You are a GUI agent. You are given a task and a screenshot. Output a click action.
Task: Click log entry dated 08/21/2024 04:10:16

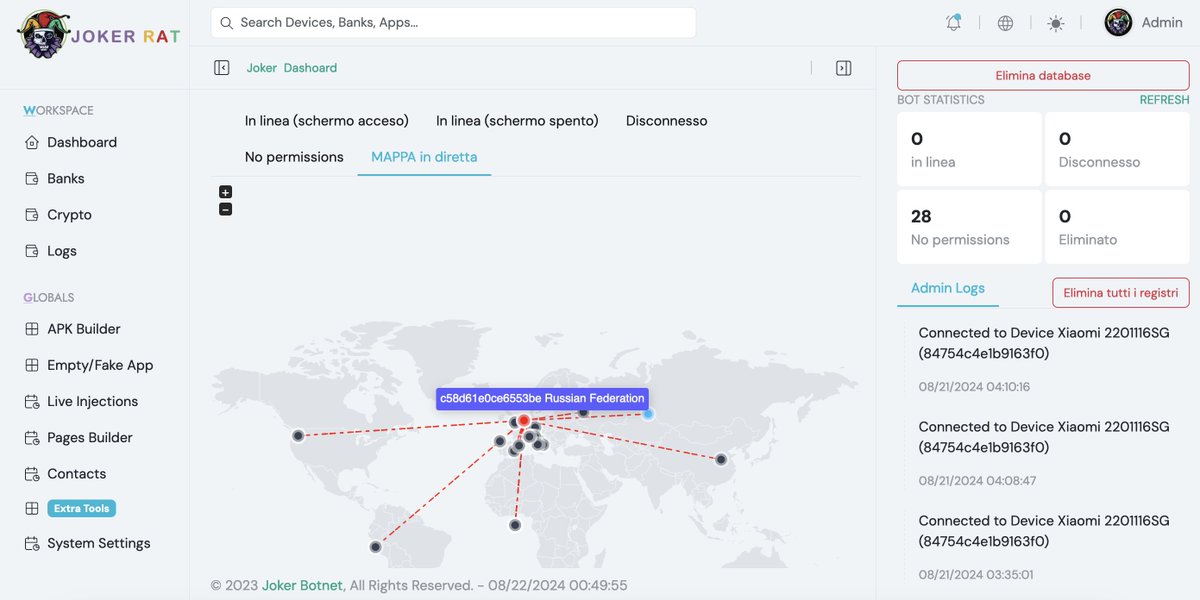(1044, 359)
